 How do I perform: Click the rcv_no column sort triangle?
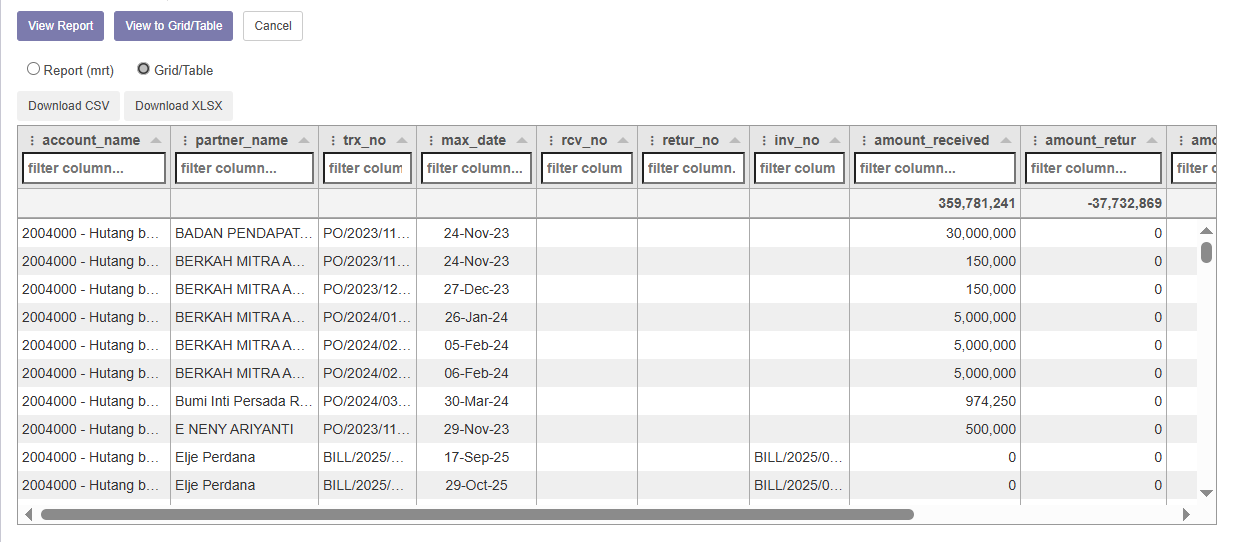pyautogui.click(x=623, y=141)
